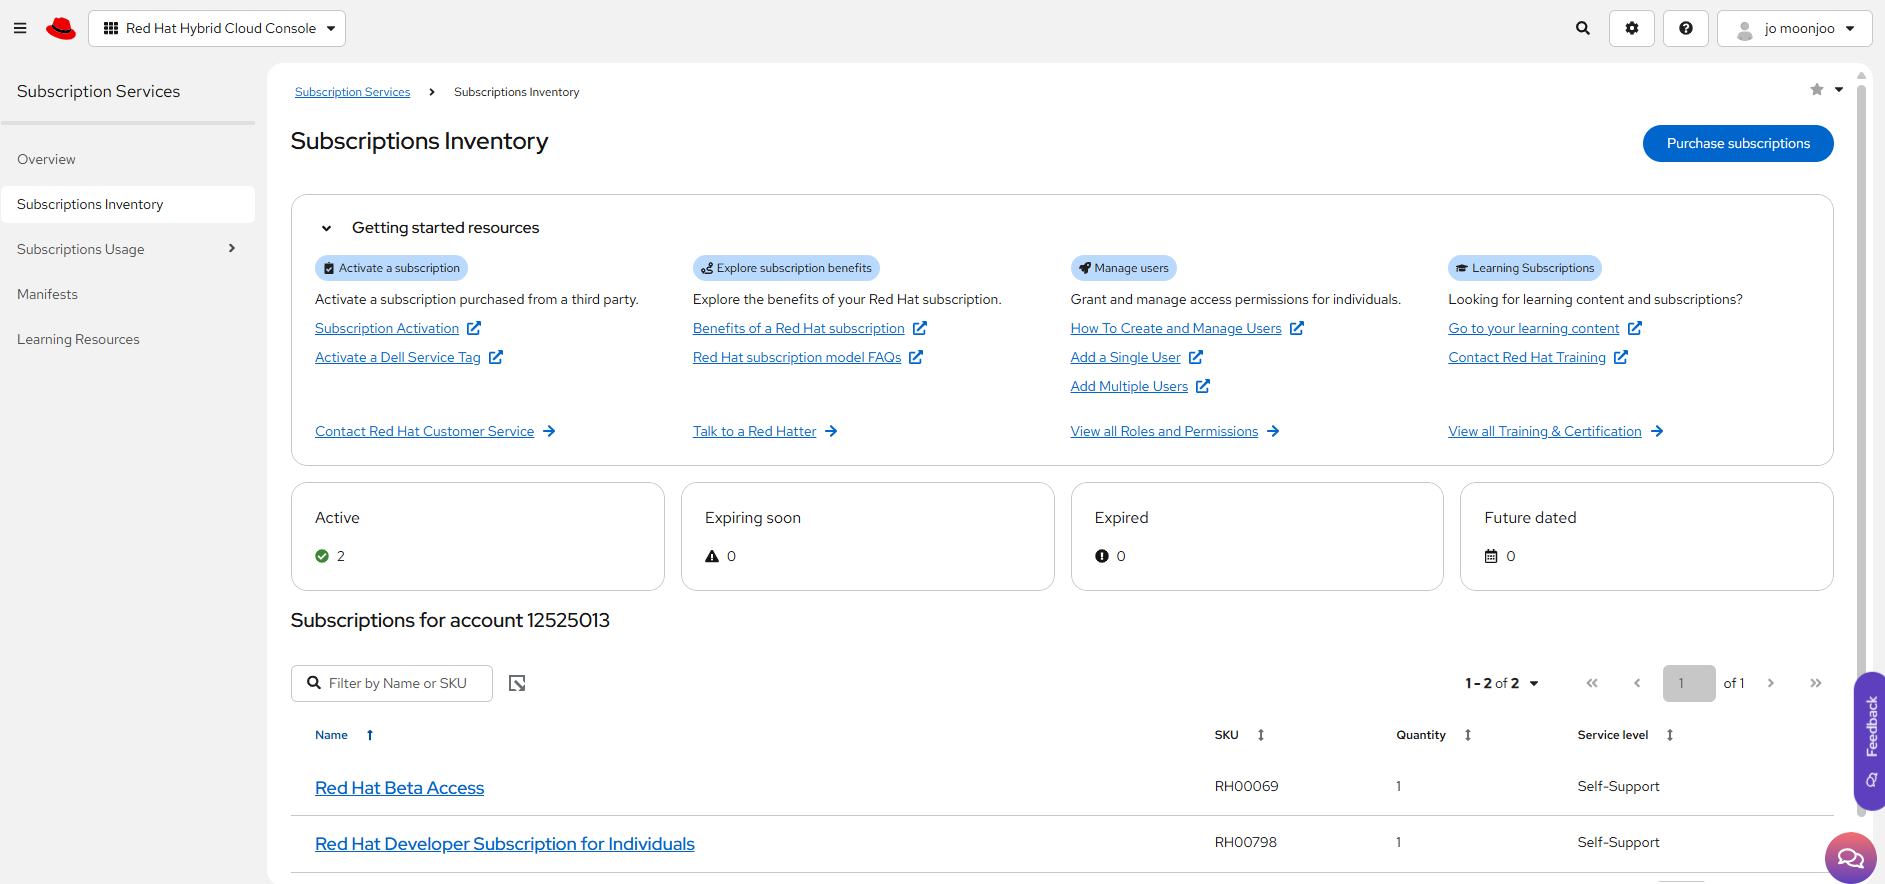The width and height of the screenshot is (1885, 884).
Task: Click the arrow next to View all Roles and Permissions
Action: [x=1273, y=431]
